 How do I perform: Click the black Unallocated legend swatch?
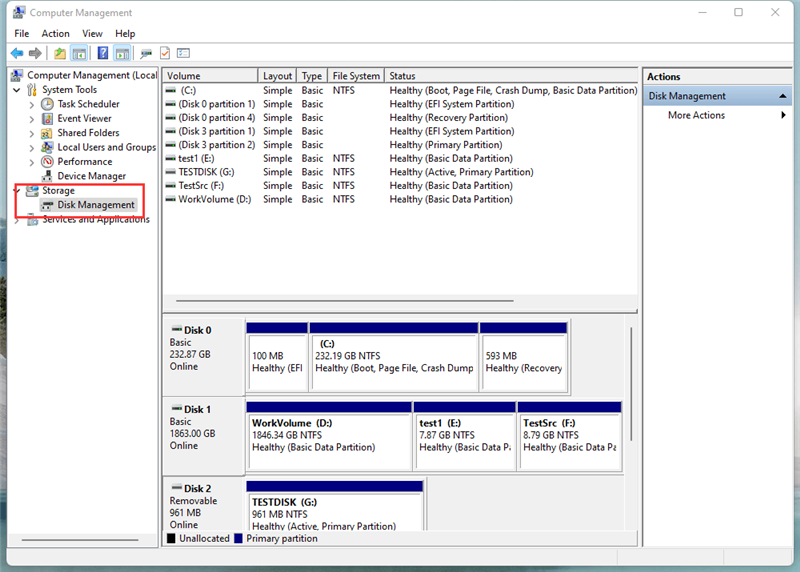(171, 538)
